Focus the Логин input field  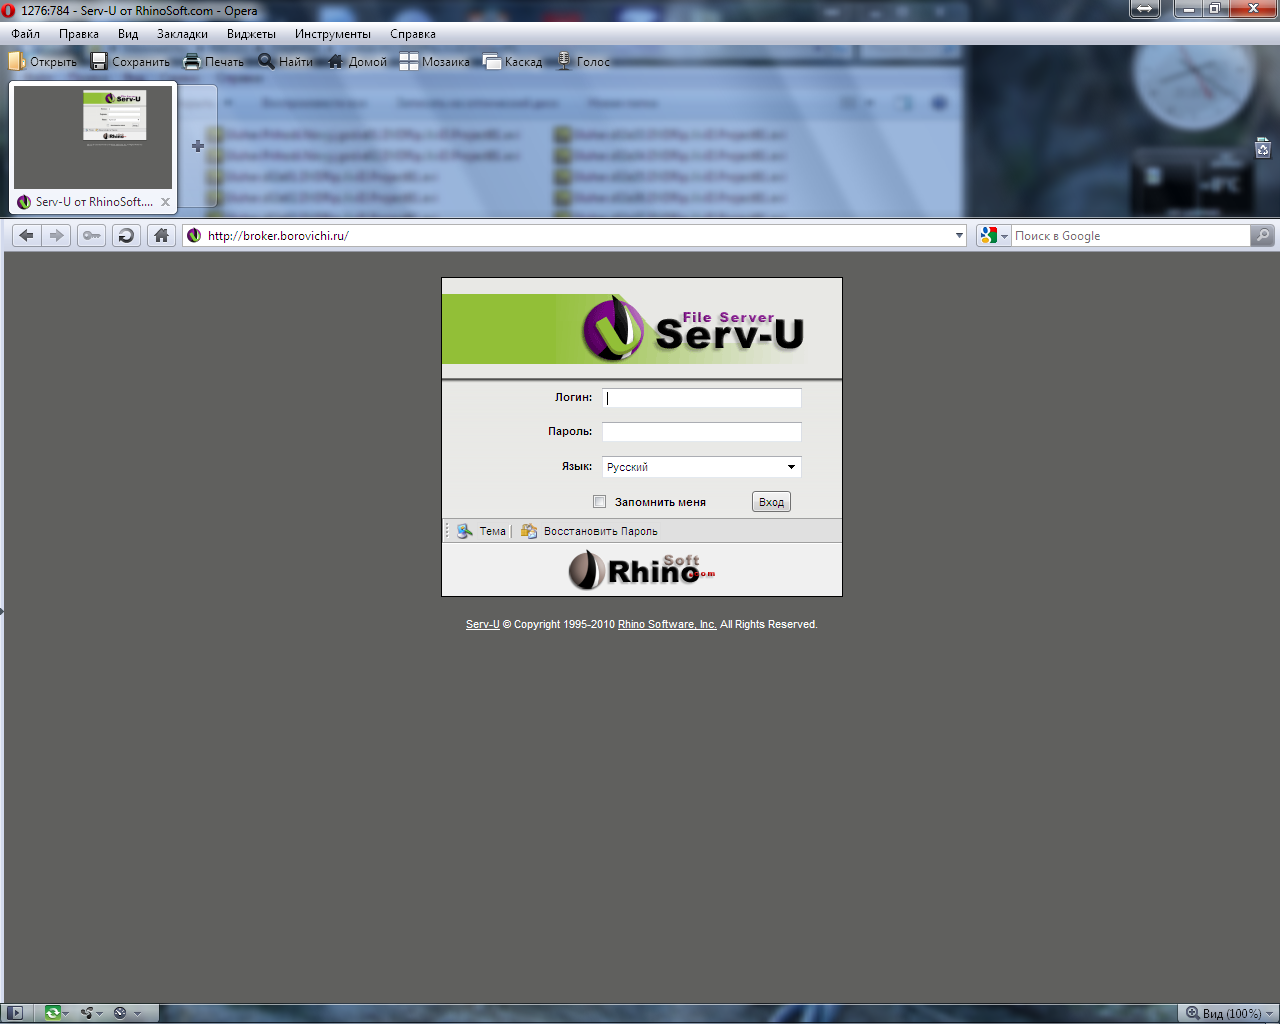(x=702, y=398)
